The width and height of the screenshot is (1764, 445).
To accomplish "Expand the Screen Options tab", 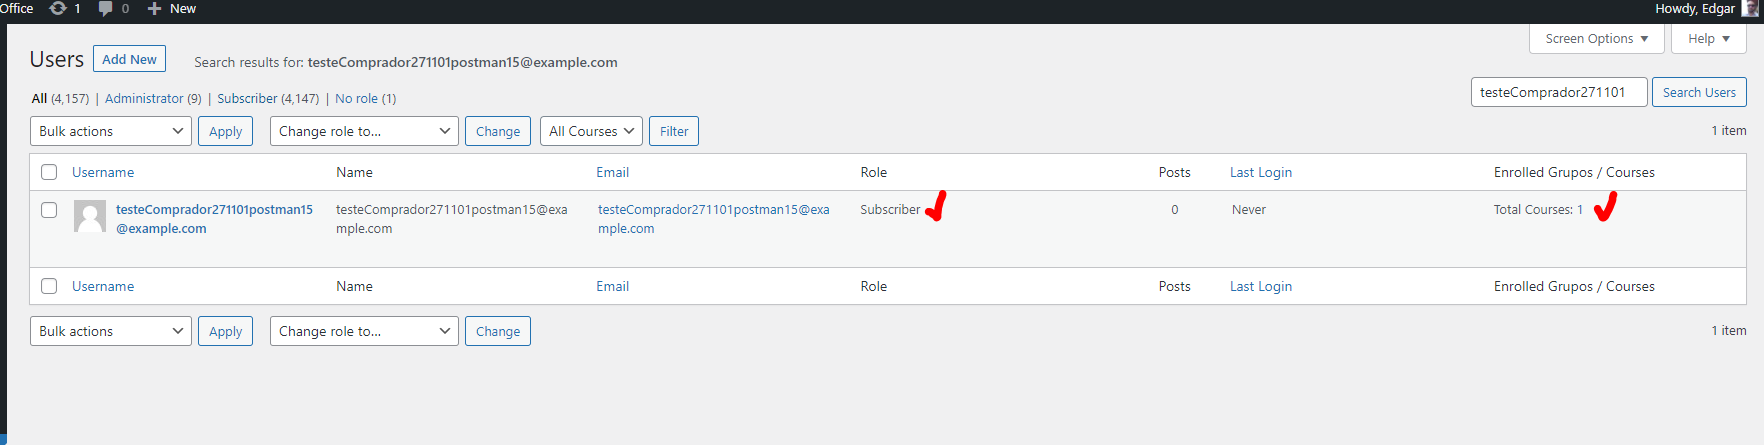I will [x=1596, y=39].
